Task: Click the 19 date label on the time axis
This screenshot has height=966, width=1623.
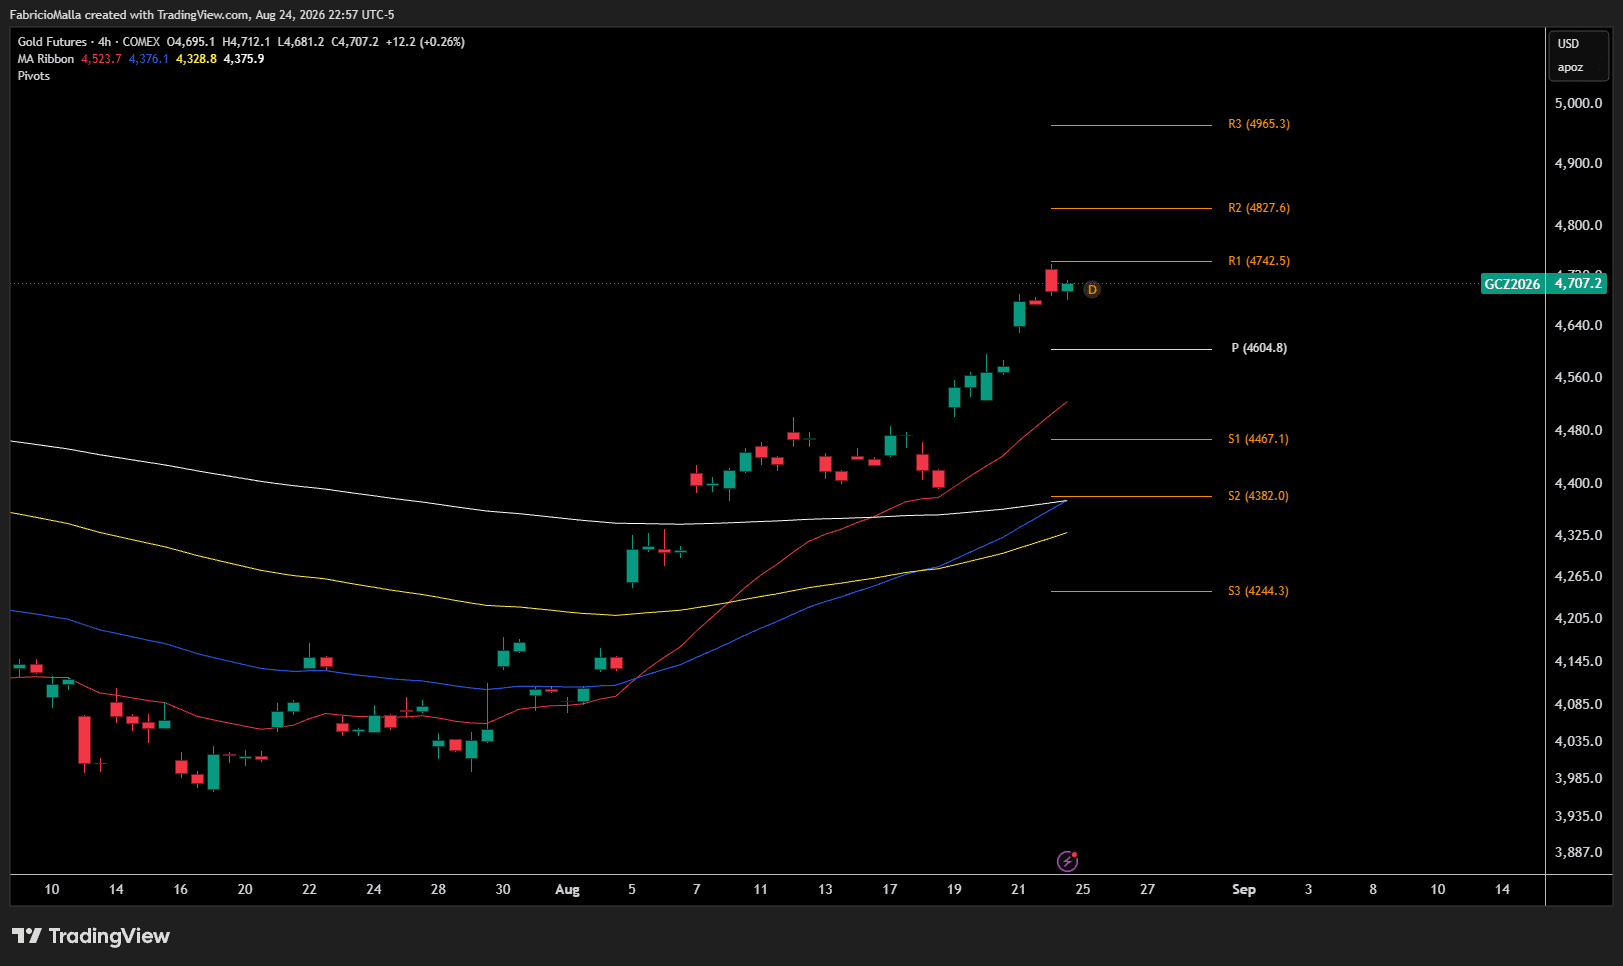Action: point(954,889)
